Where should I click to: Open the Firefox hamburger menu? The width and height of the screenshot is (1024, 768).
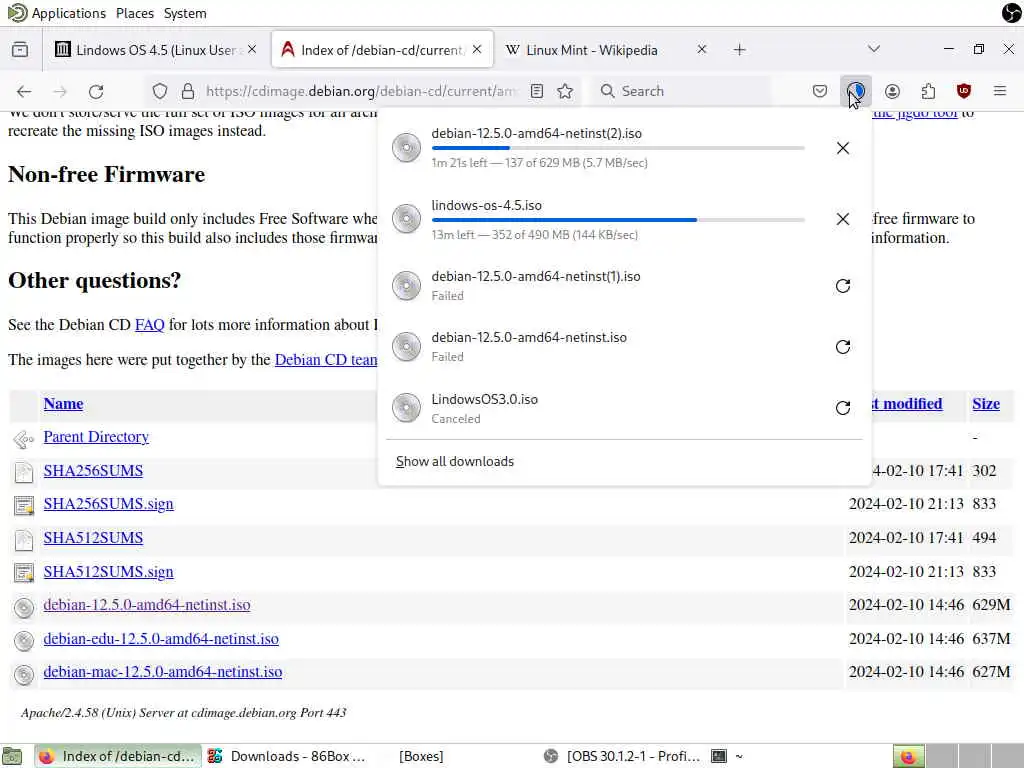pyautogui.click(x=1000, y=91)
